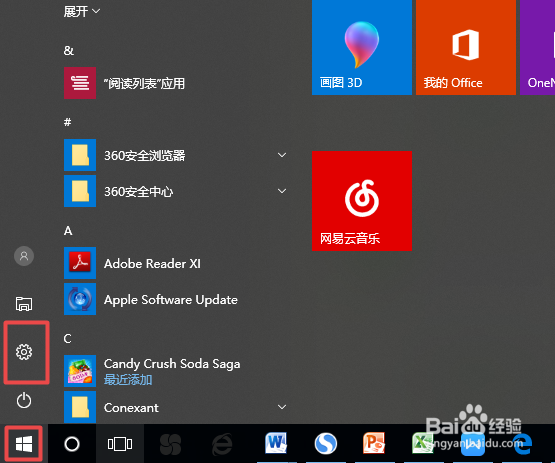Jump via the # section header

point(68,122)
